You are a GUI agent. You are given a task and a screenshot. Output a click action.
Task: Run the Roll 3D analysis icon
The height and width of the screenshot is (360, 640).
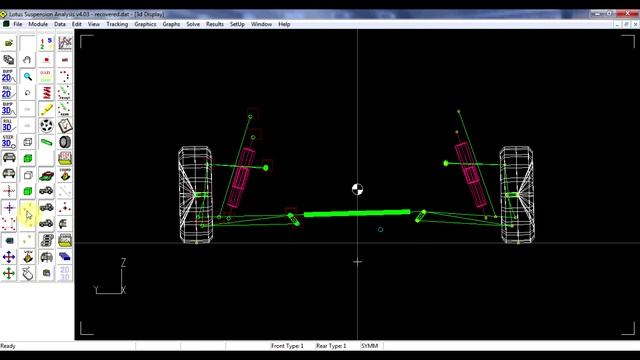9,125
